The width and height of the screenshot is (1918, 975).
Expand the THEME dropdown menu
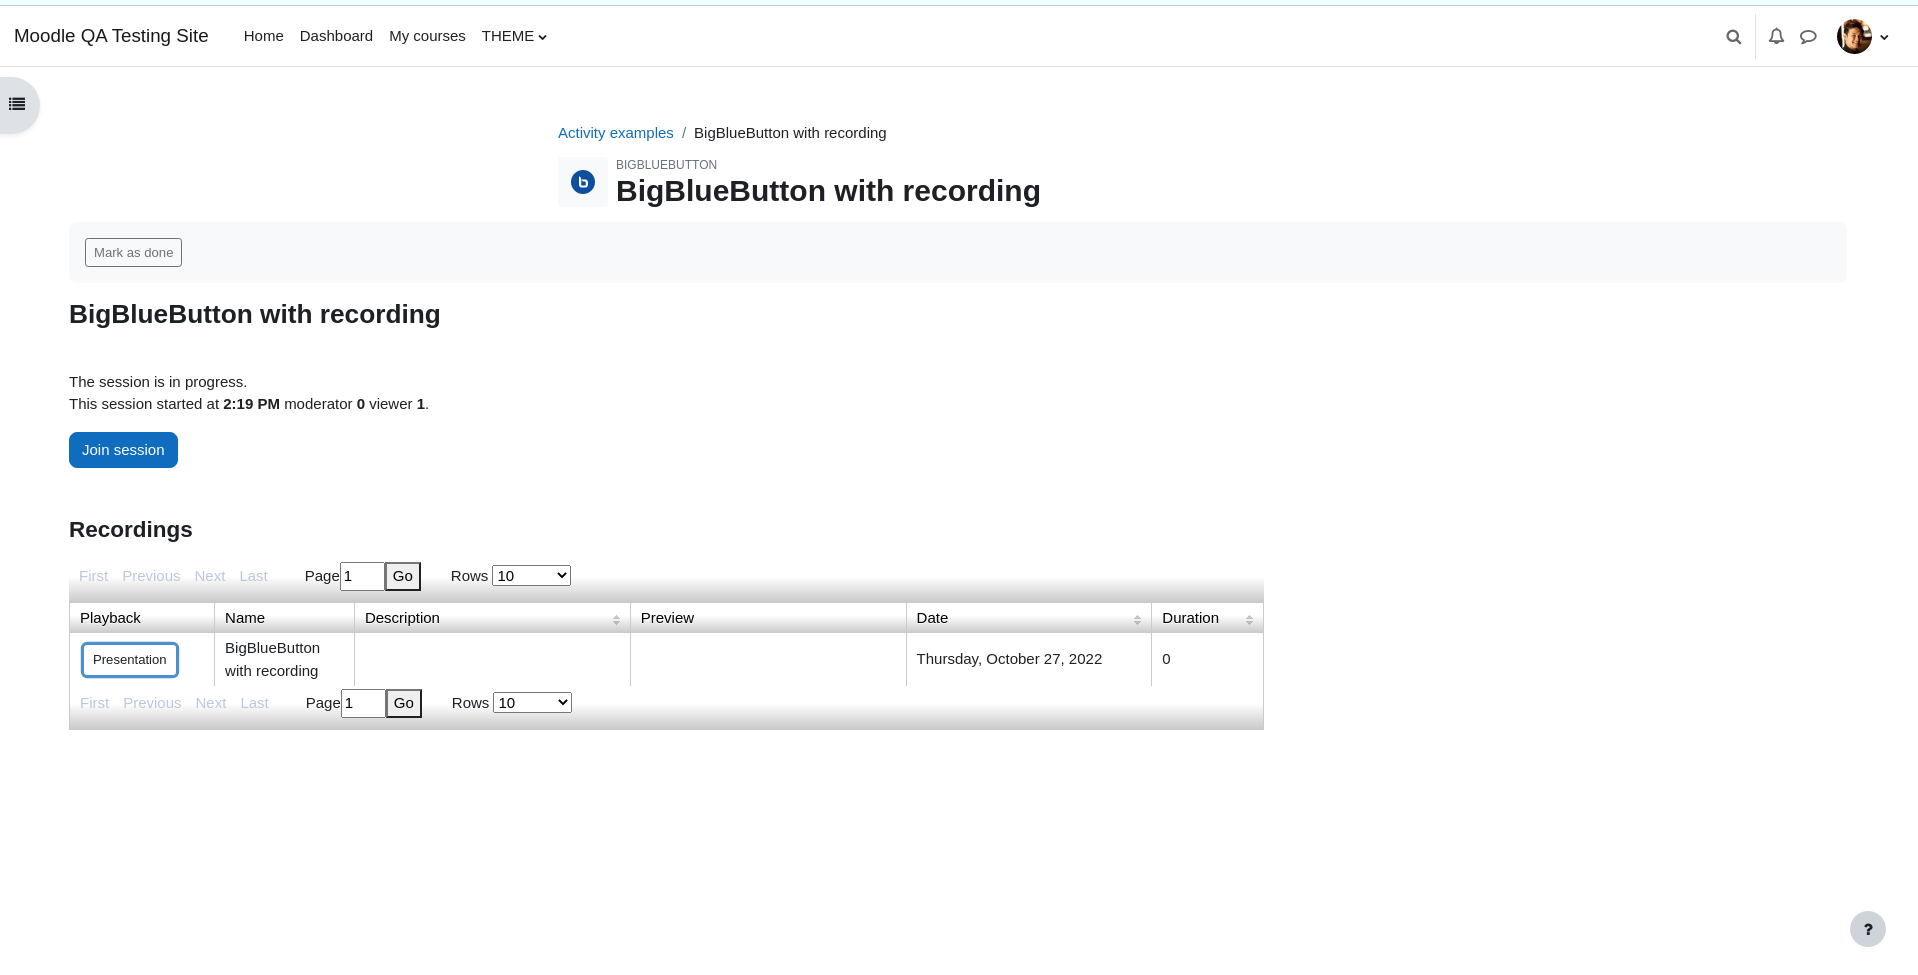(514, 36)
